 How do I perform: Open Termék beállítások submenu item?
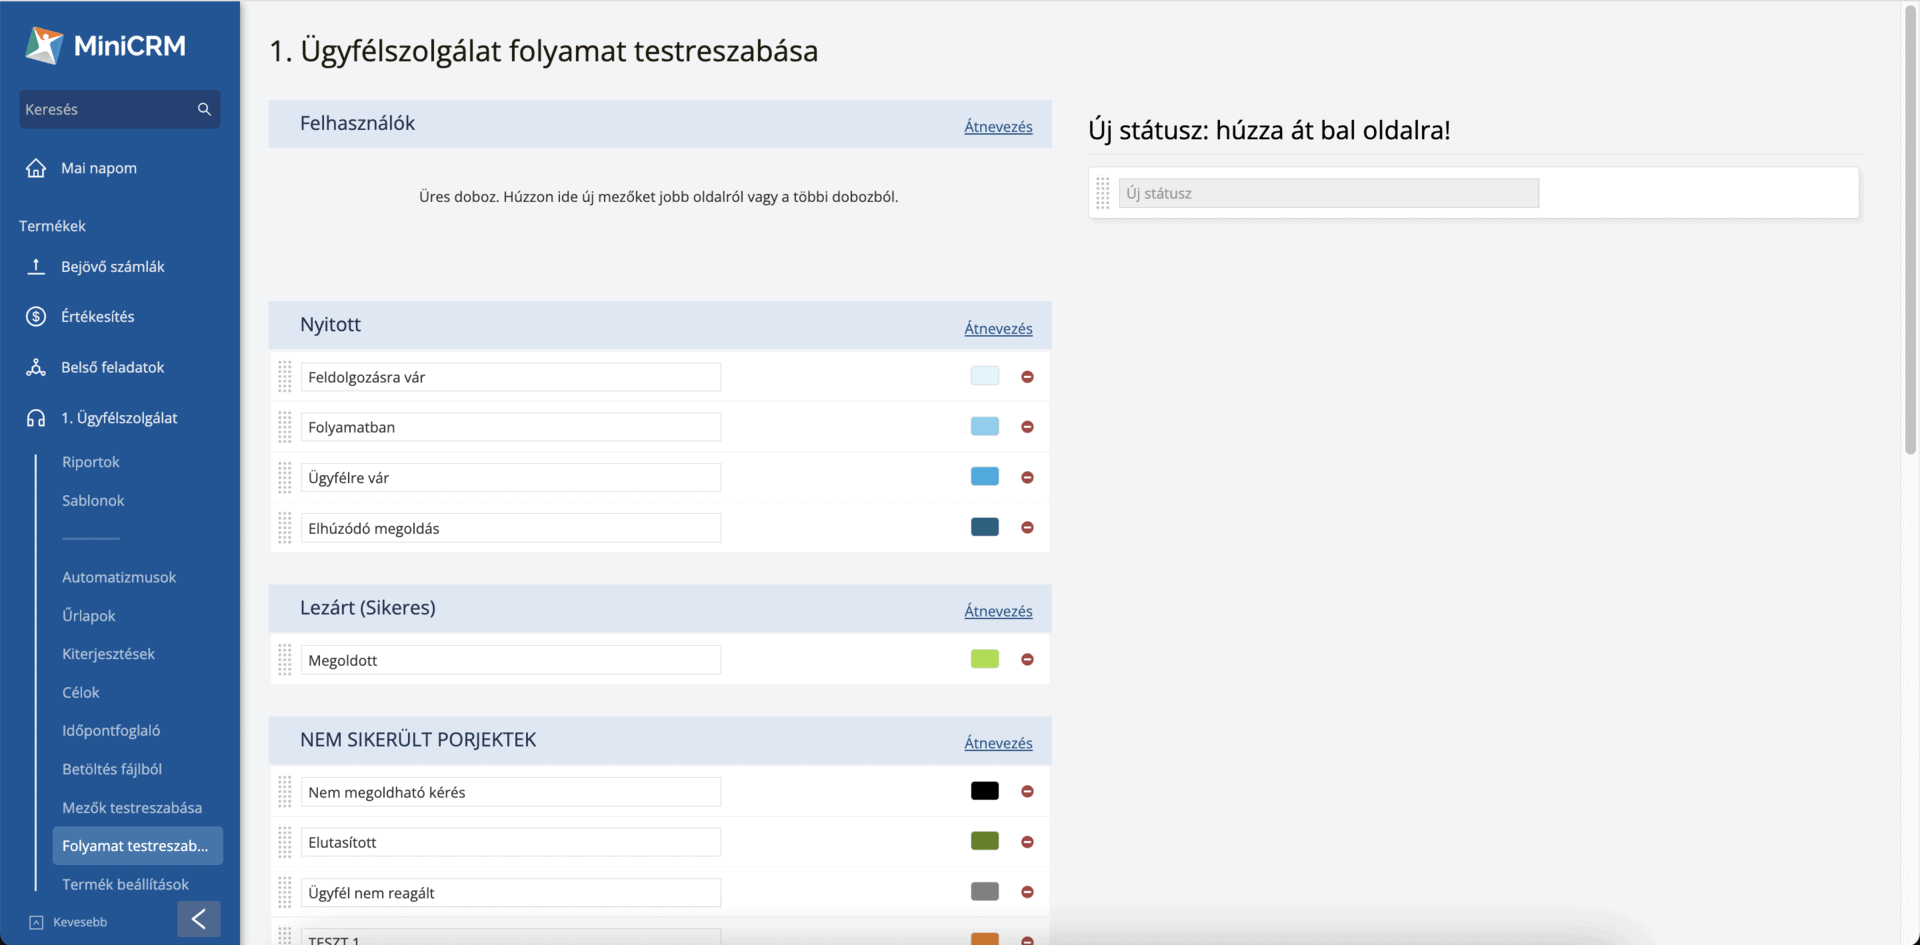(x=125, y=884)
